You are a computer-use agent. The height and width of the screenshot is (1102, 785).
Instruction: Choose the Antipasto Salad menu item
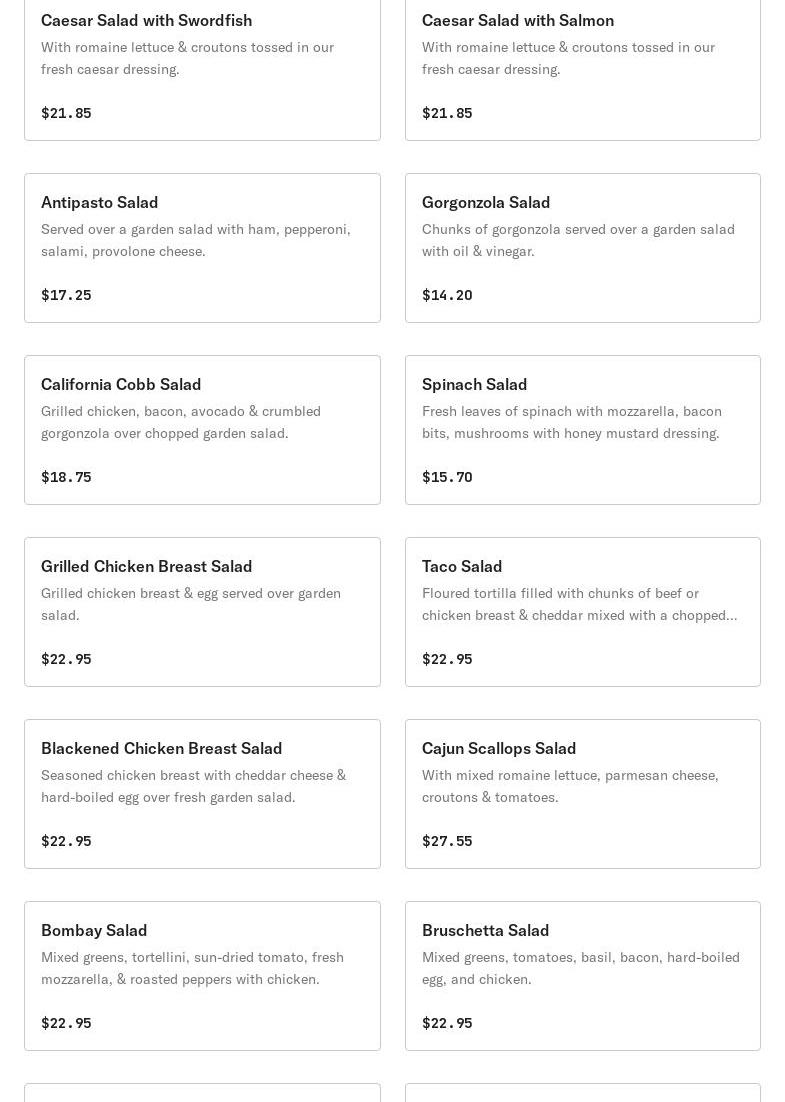(202, 248)
